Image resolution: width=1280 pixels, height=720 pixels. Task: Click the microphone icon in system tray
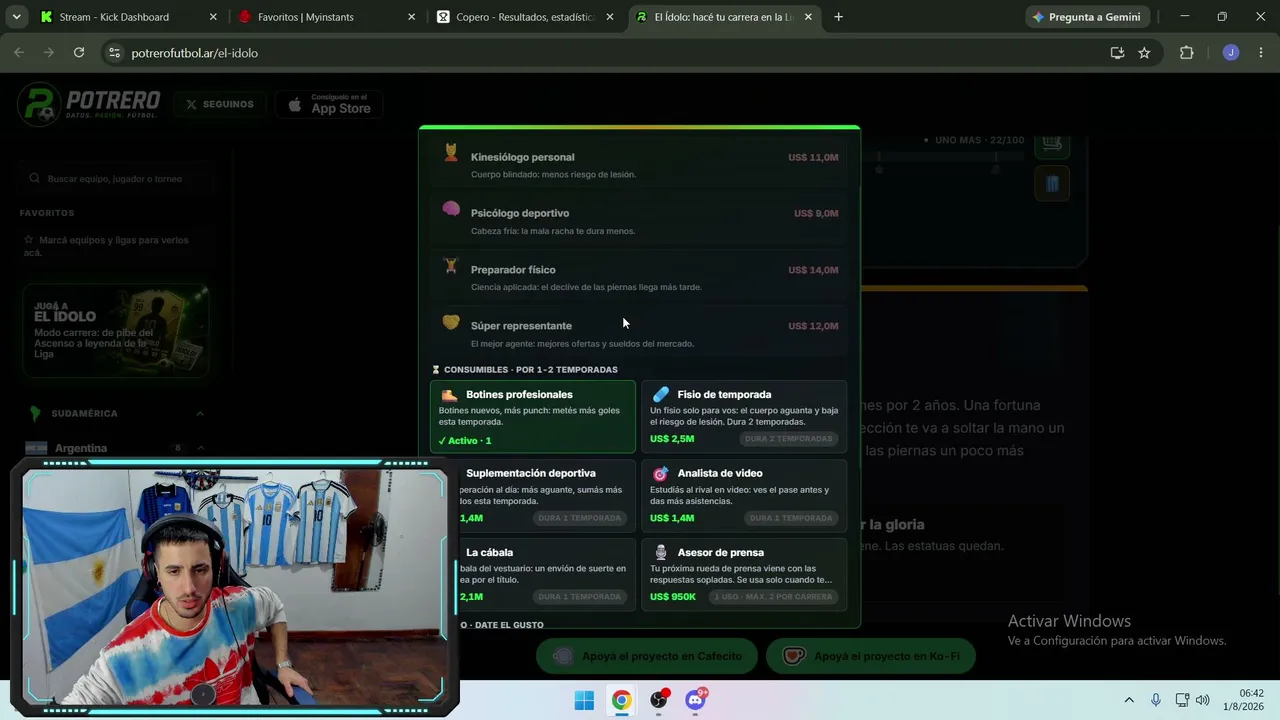coord(1156,700)
